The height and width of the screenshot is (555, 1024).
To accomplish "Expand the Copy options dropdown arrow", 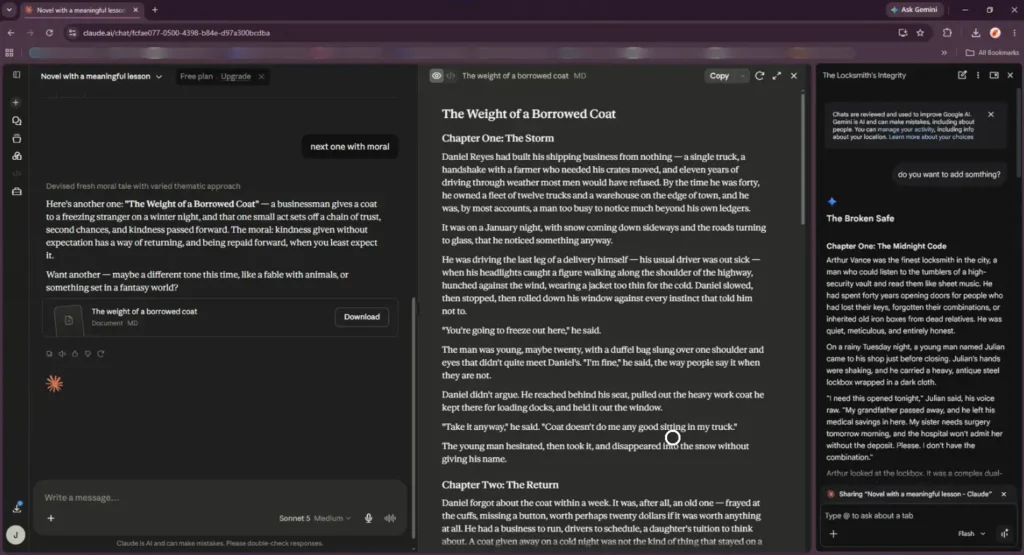I will (743, 76).
